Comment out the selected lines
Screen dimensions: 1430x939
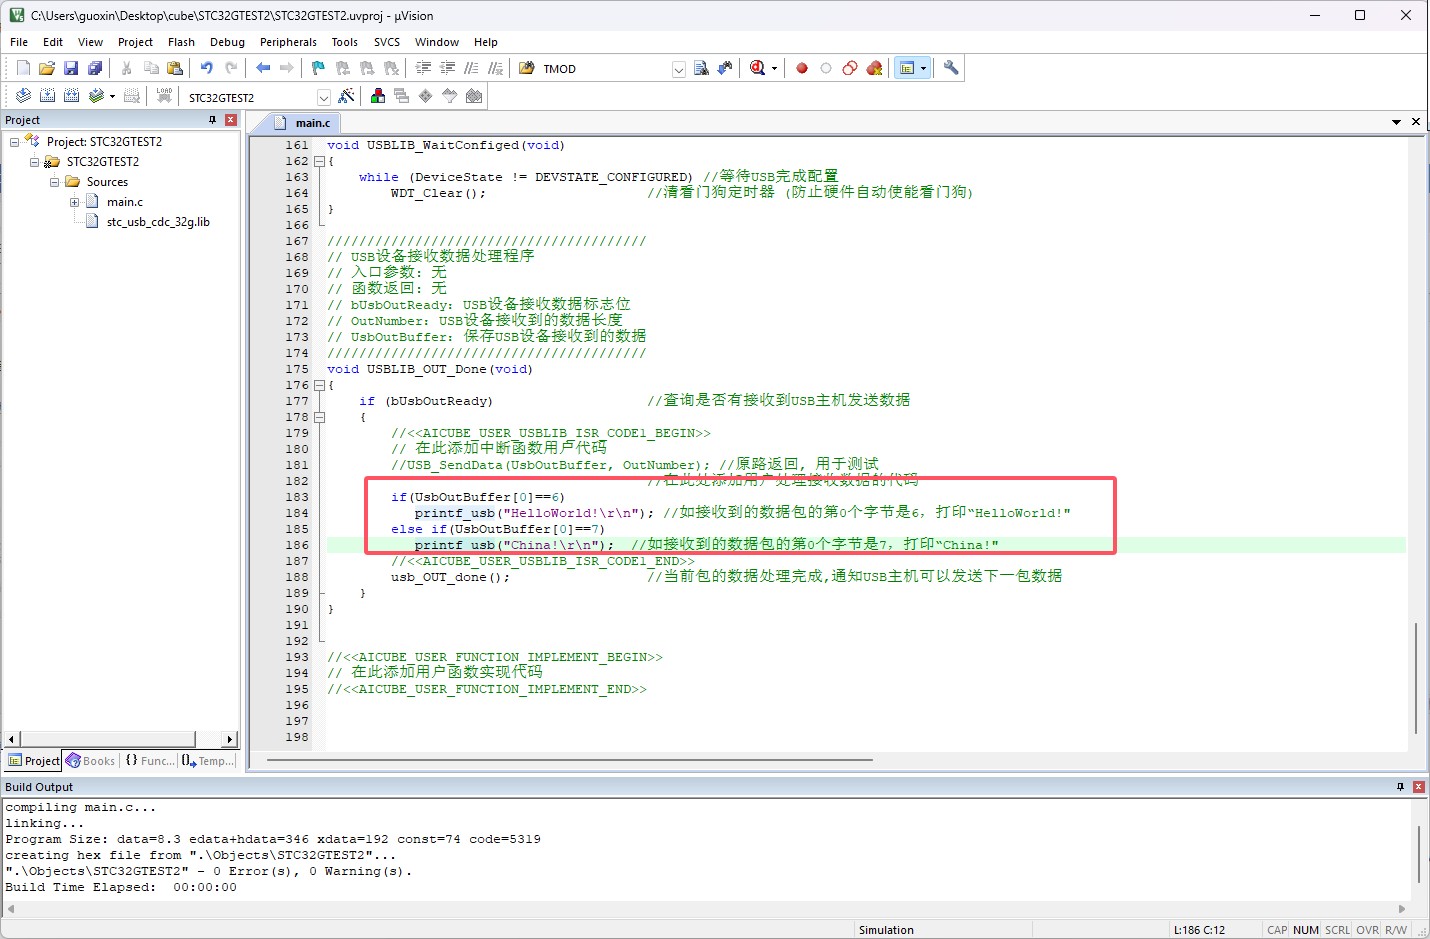471,68
